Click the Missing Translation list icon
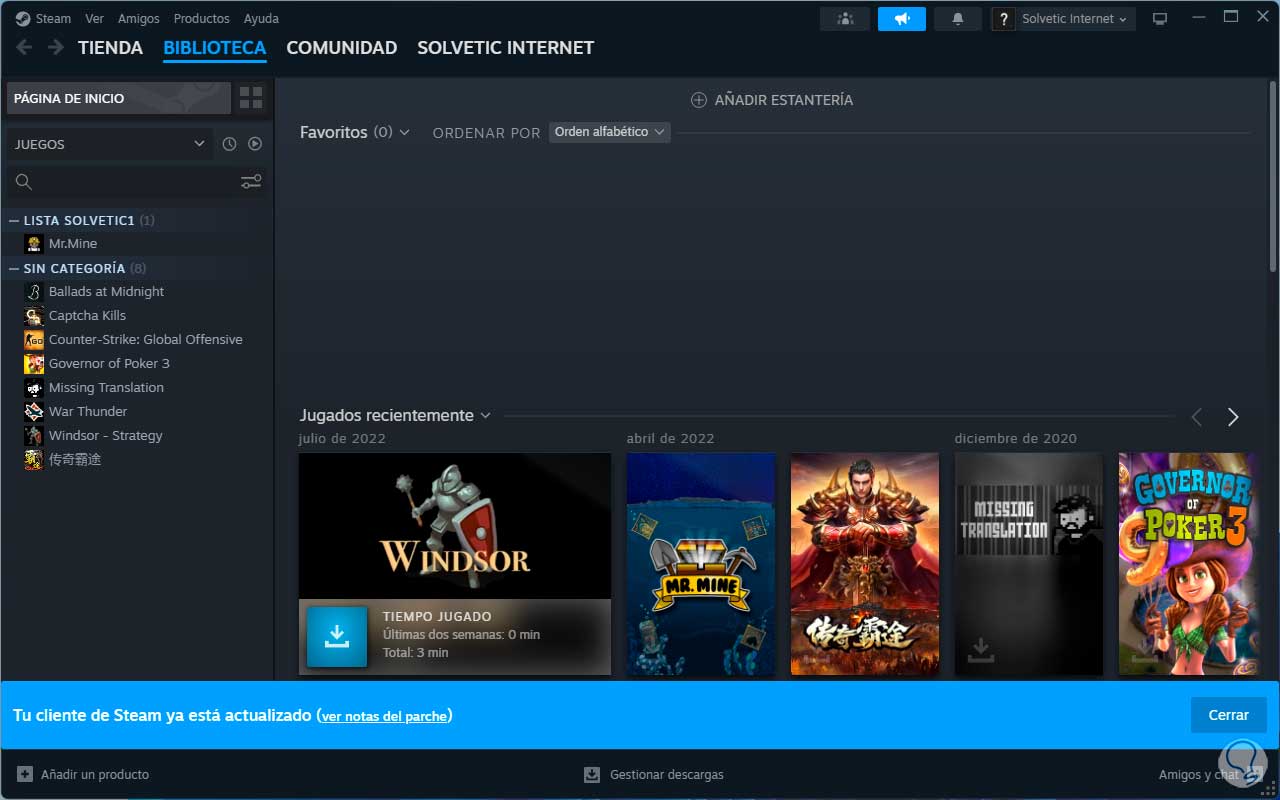The image size is (1280, 800). pos(34,388)
